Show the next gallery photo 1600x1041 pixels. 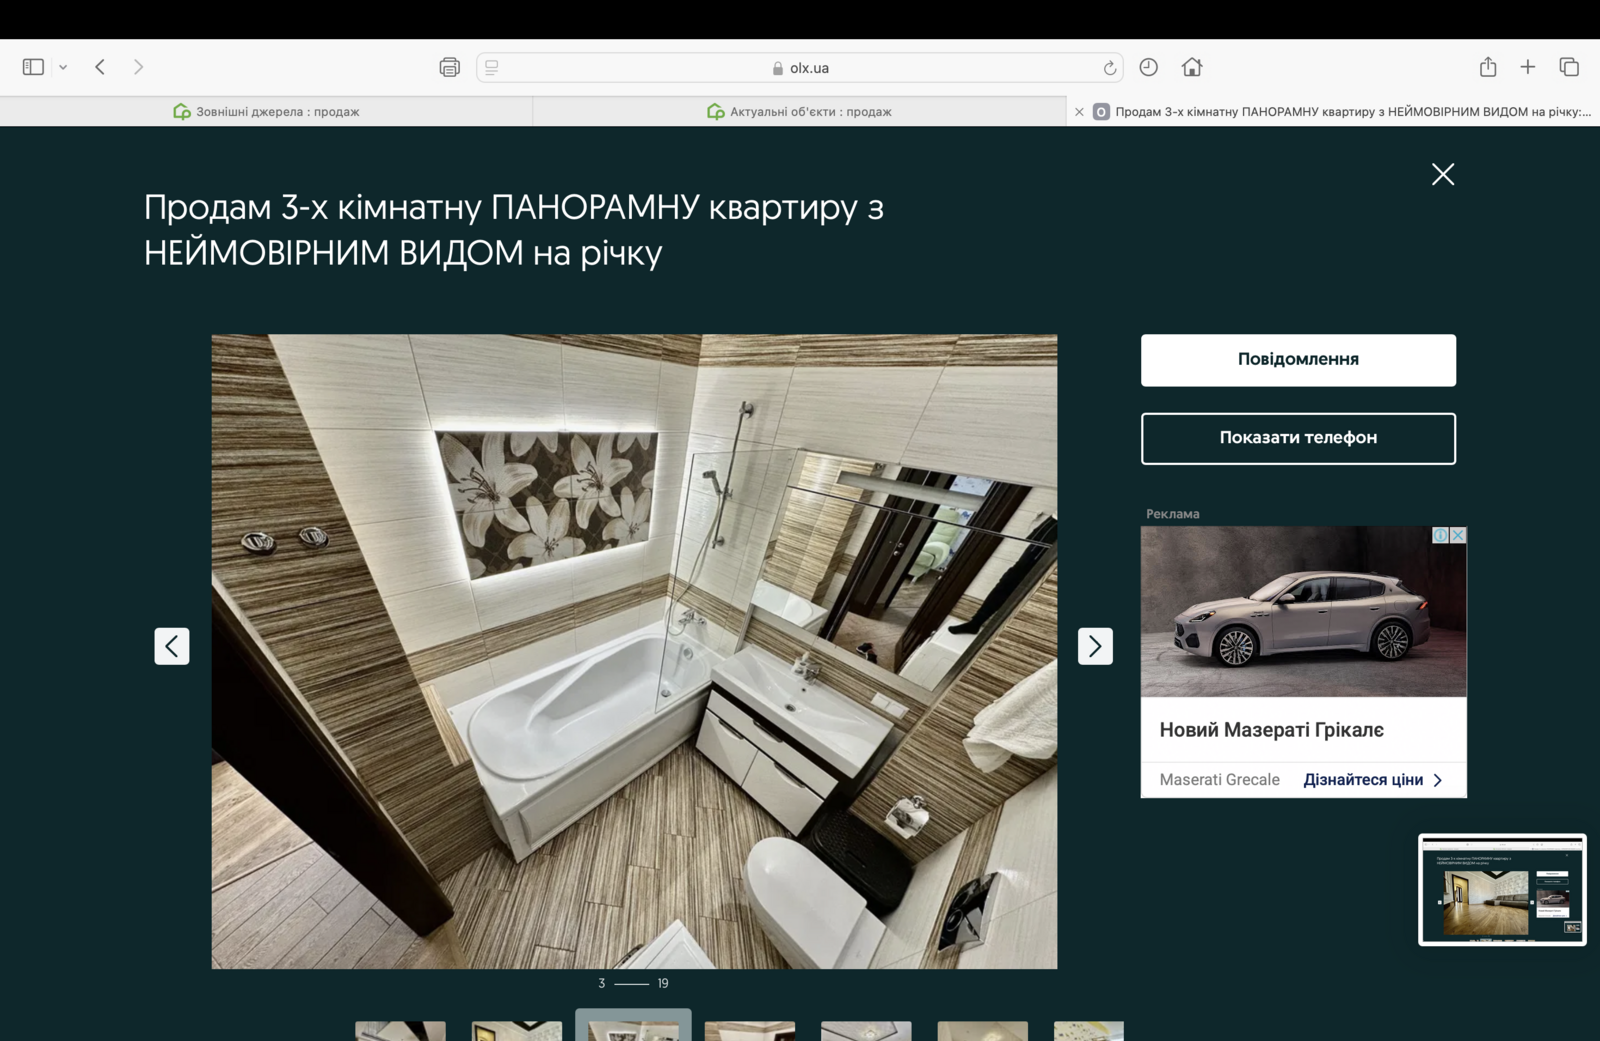1095,646
